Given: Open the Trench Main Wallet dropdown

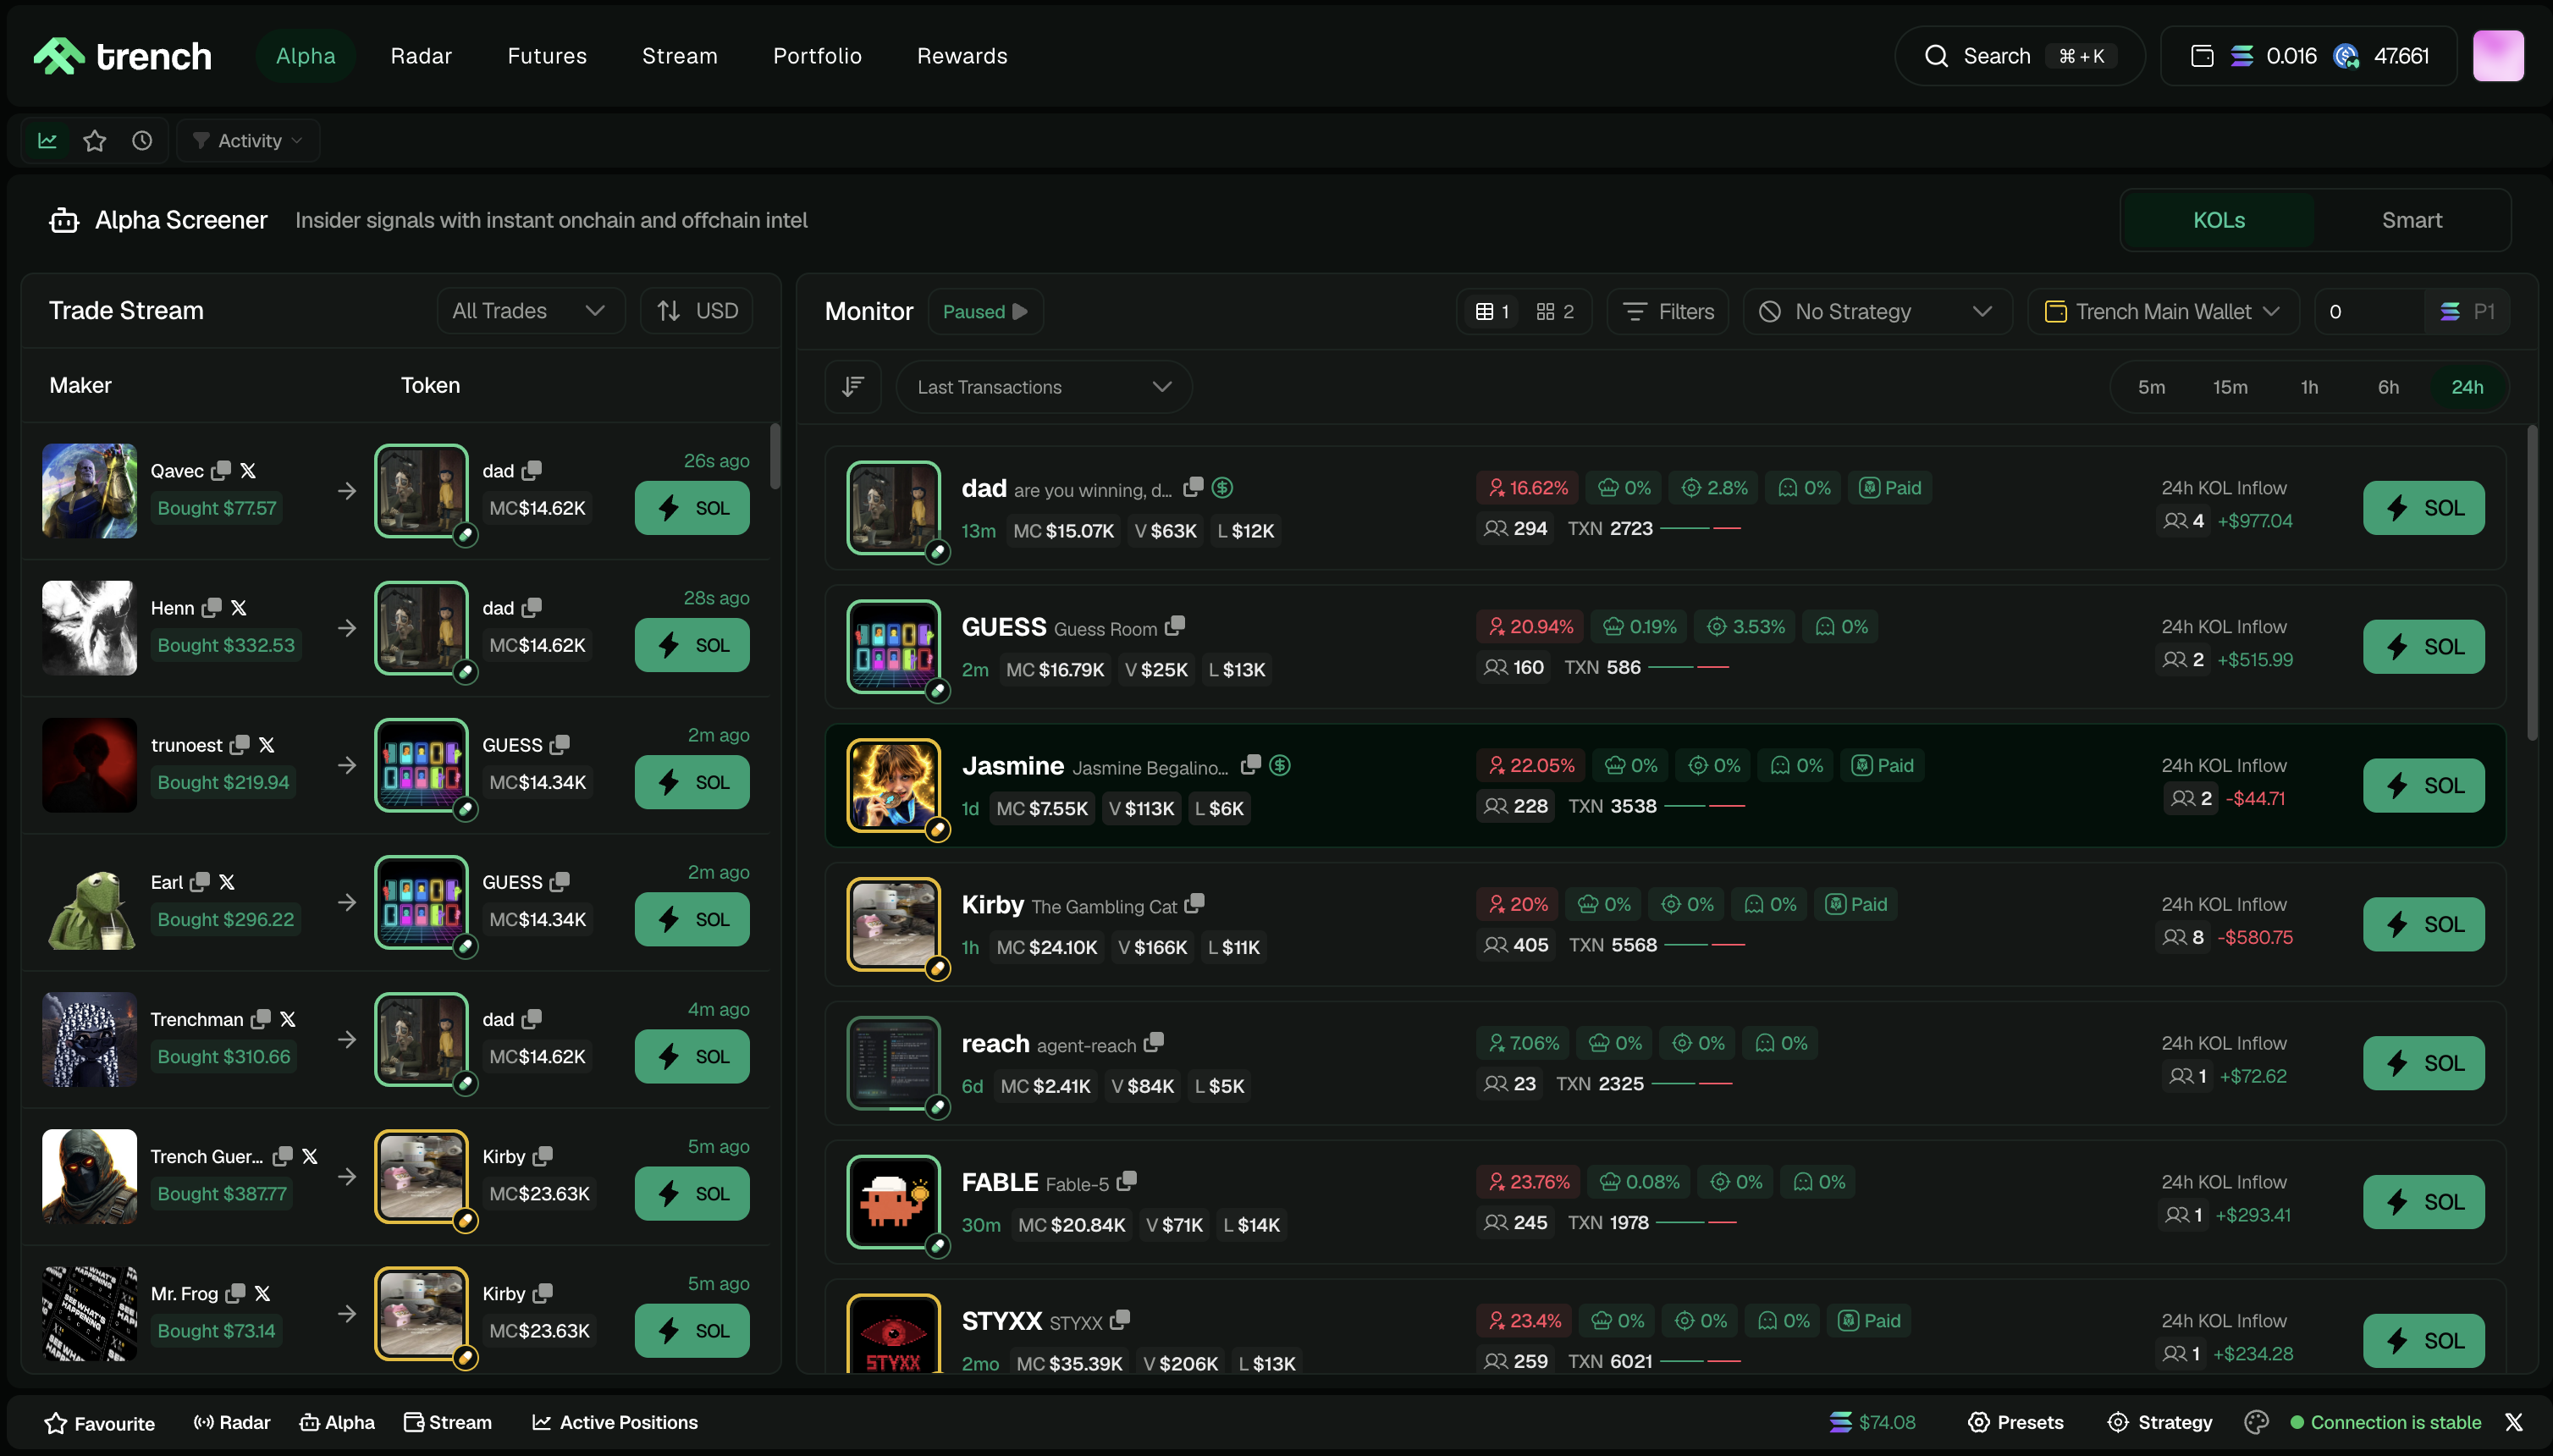Looking at the screenshot, I should pos(2163,312).
